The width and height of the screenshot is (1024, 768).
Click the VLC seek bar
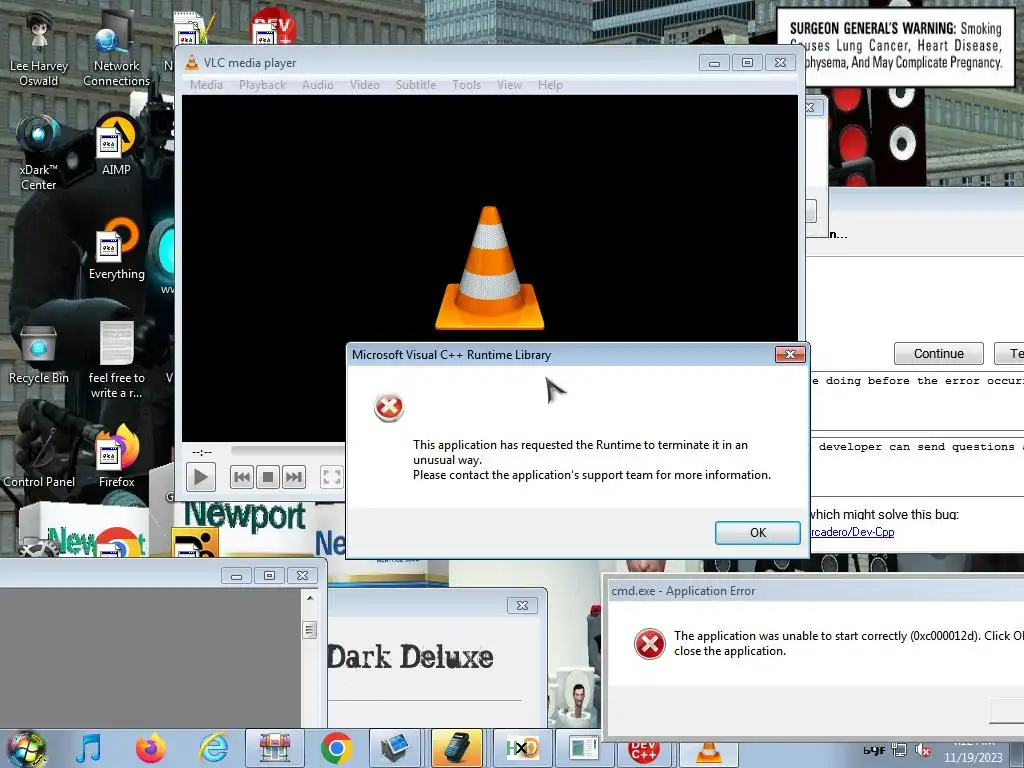pos(288,451)
